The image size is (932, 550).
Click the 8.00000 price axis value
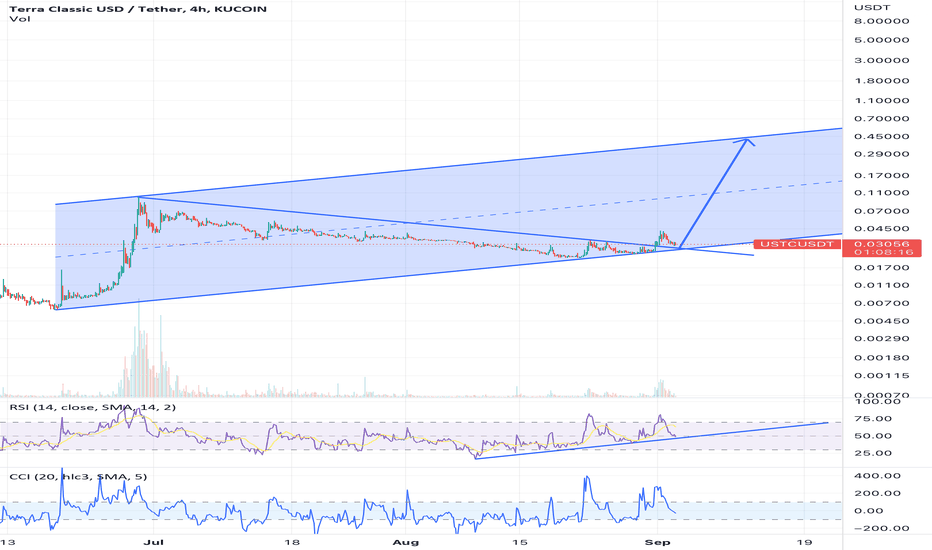881,21
